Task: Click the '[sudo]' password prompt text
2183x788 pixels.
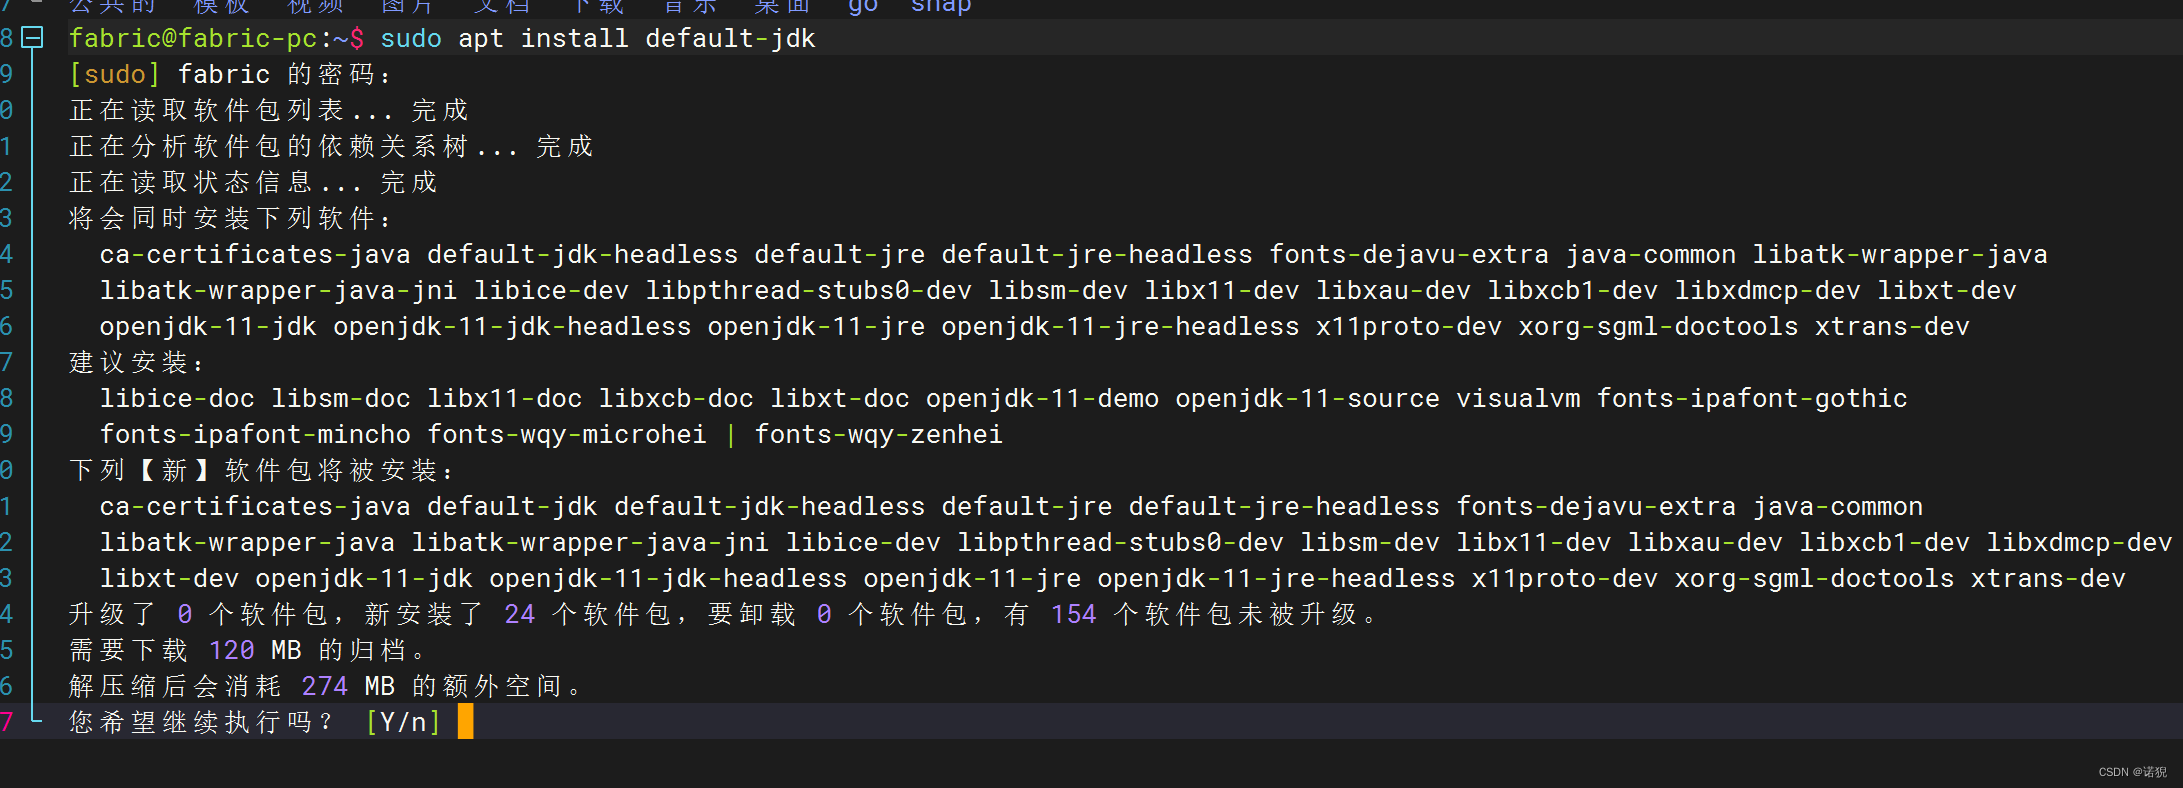Action: click(x=115, y=75)
